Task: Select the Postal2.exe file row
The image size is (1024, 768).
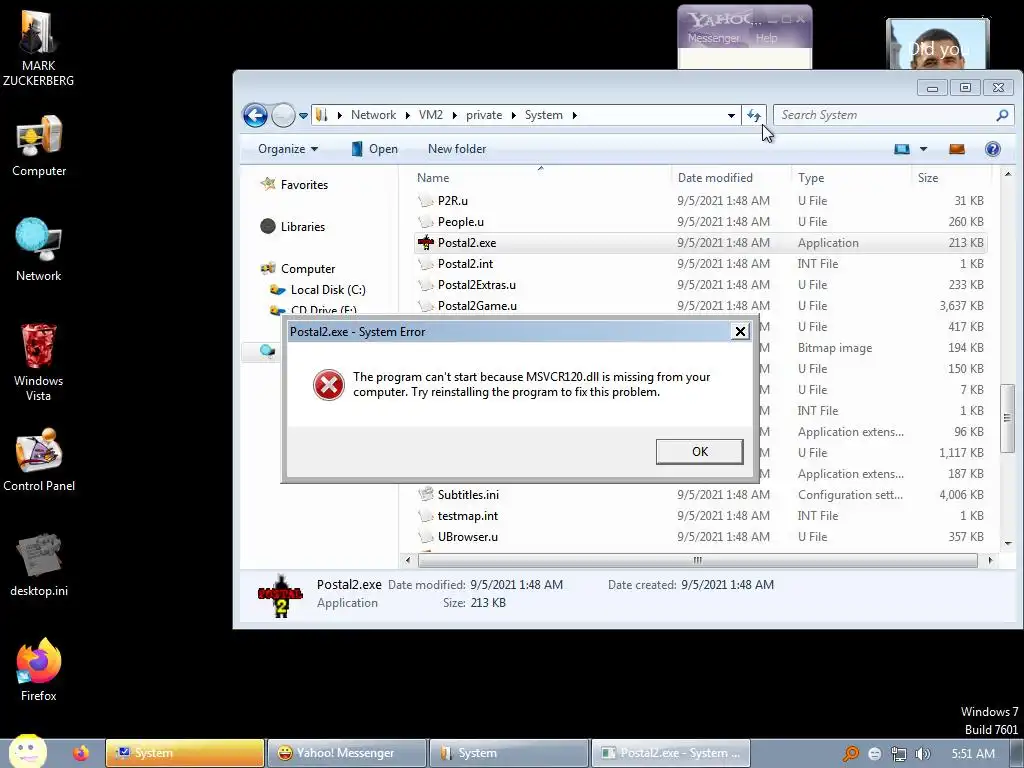Action: pyautogui.click(x=700, y=242)
